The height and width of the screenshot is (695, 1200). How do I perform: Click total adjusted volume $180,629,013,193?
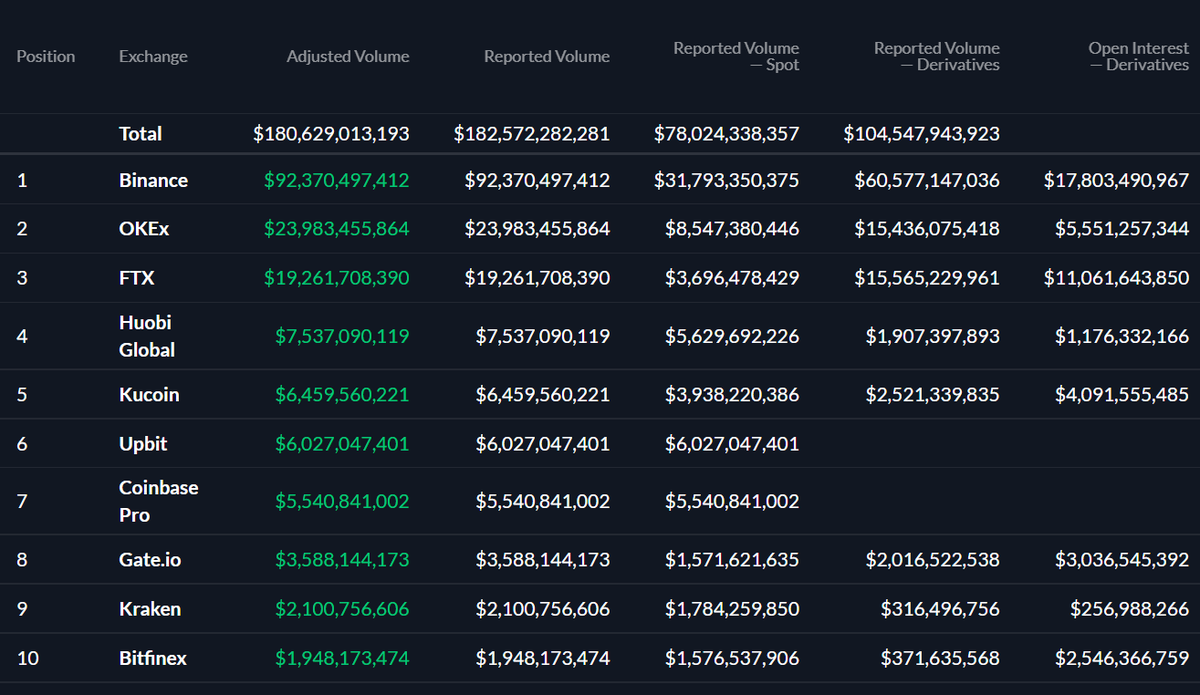point(331,134)
